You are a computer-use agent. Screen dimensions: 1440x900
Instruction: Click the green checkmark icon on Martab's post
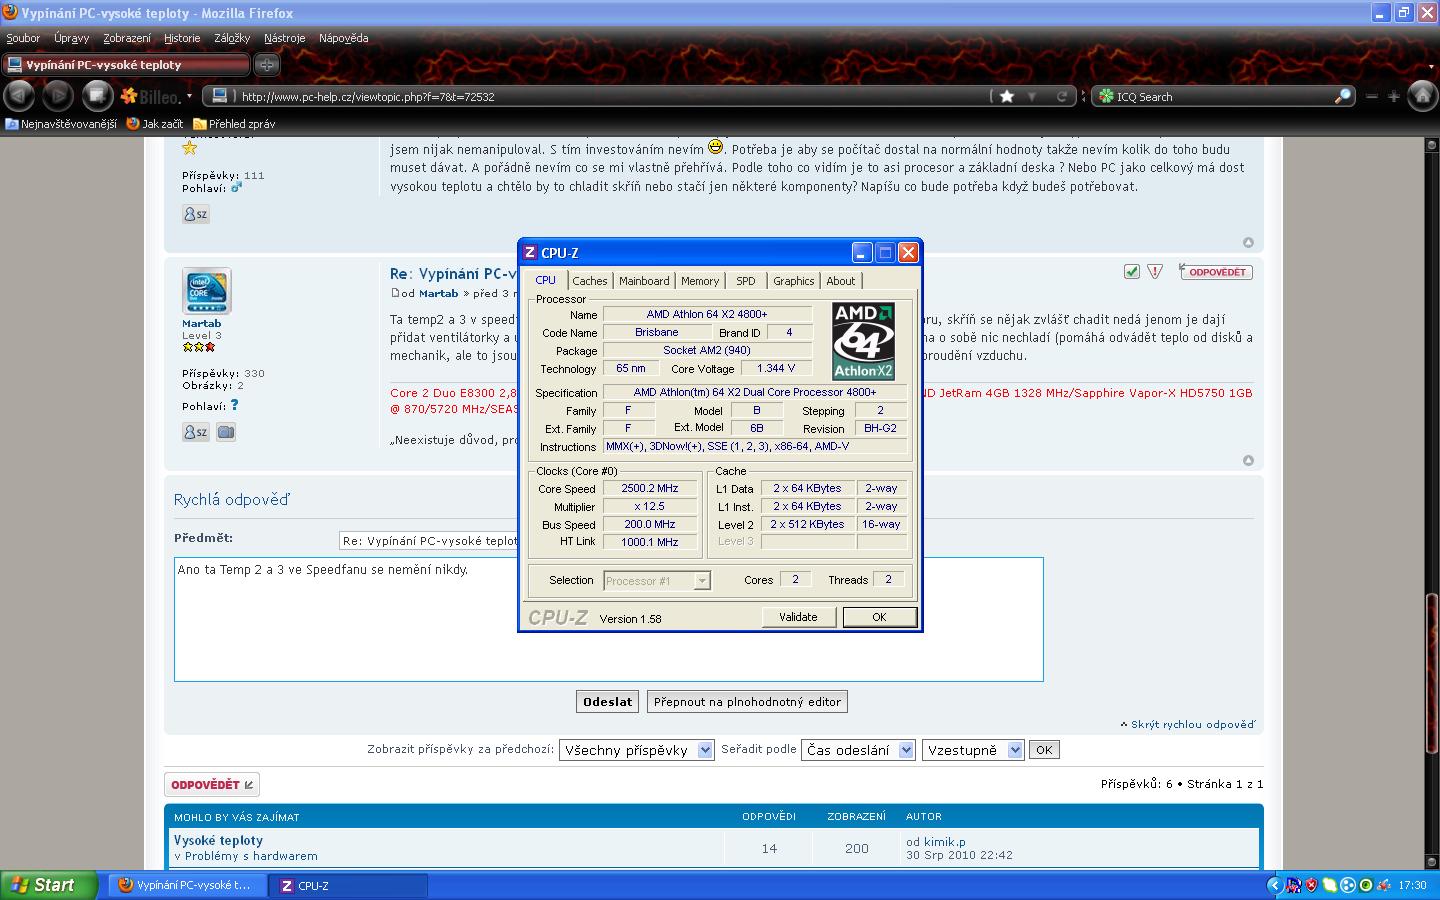(1132, 272)
